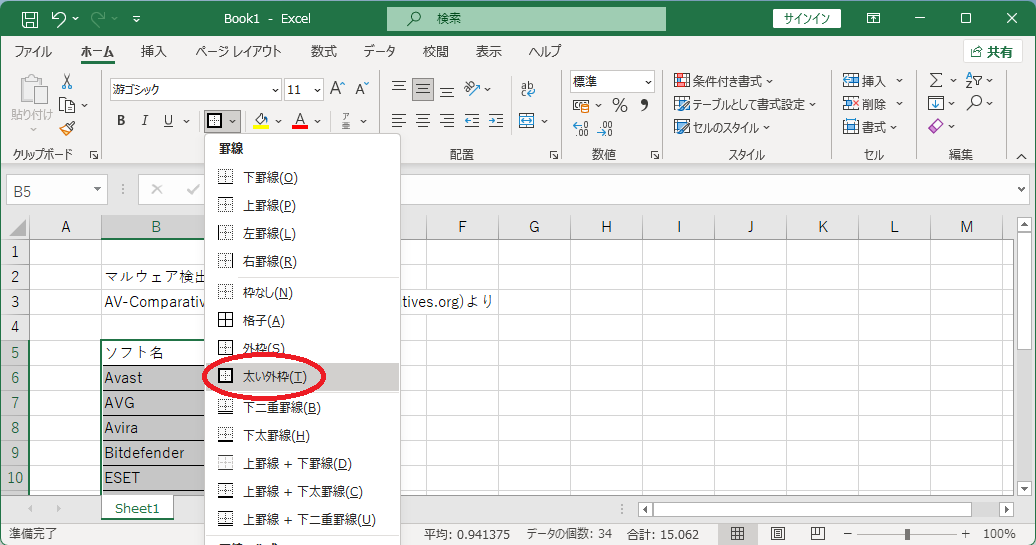Click the サインイン button
Viewport: 1036px width, 545px height.
pyautogui.click(x=807, y=18)
